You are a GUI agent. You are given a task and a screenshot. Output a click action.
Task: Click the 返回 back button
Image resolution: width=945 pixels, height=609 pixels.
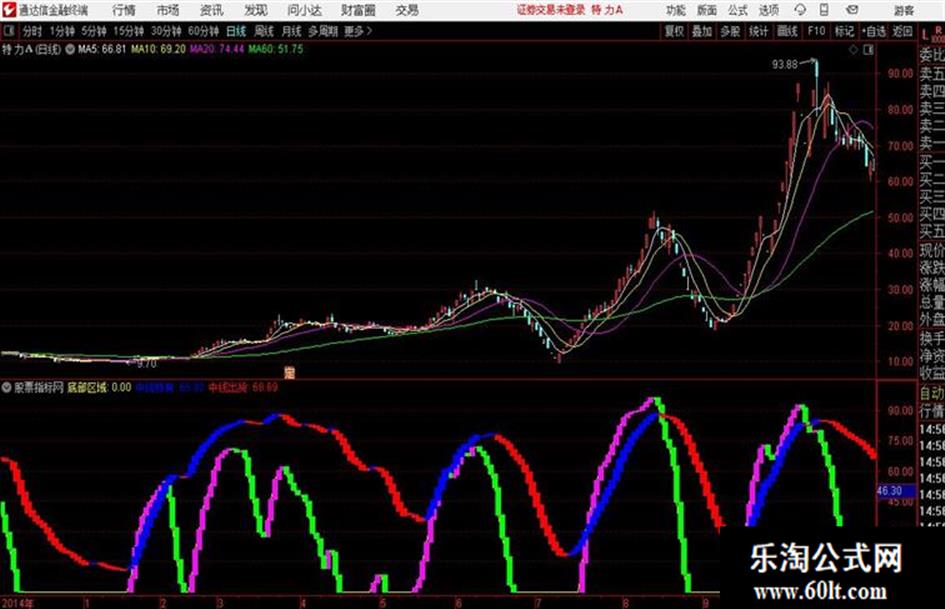pyautogui.click(x=902, y=31)
